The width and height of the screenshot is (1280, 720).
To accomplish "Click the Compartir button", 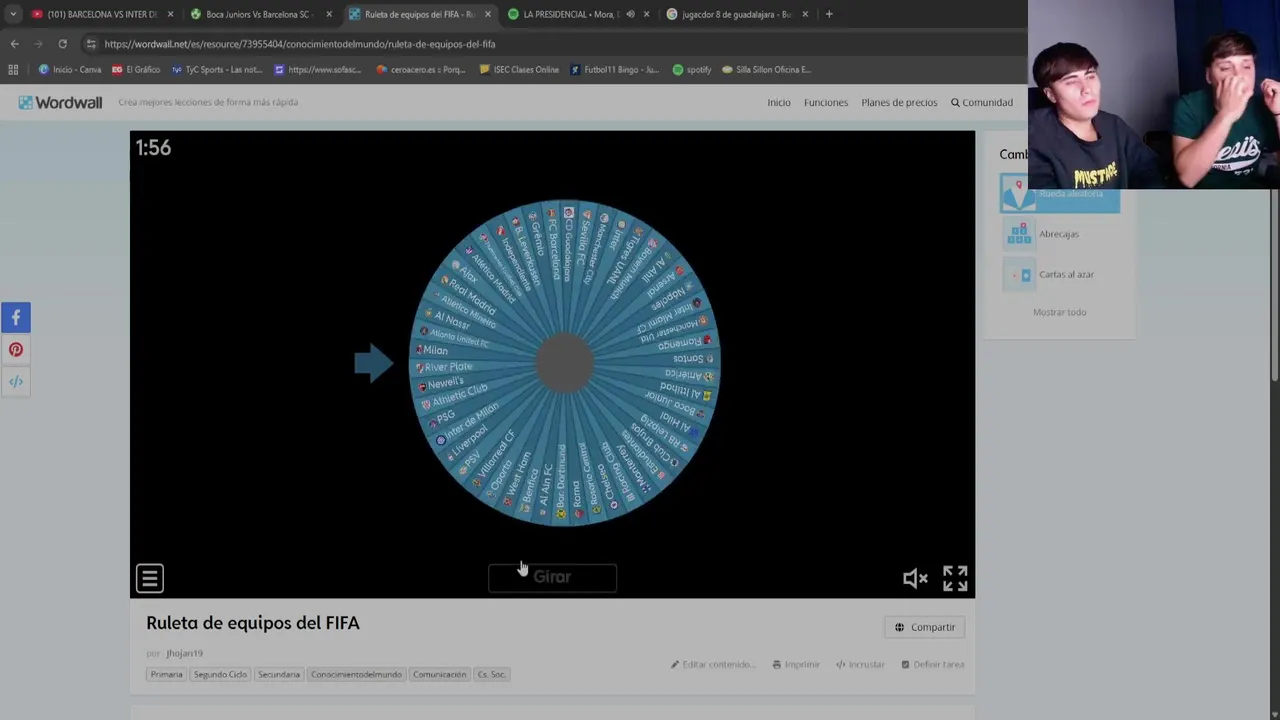I will click(x=925, y=627).
